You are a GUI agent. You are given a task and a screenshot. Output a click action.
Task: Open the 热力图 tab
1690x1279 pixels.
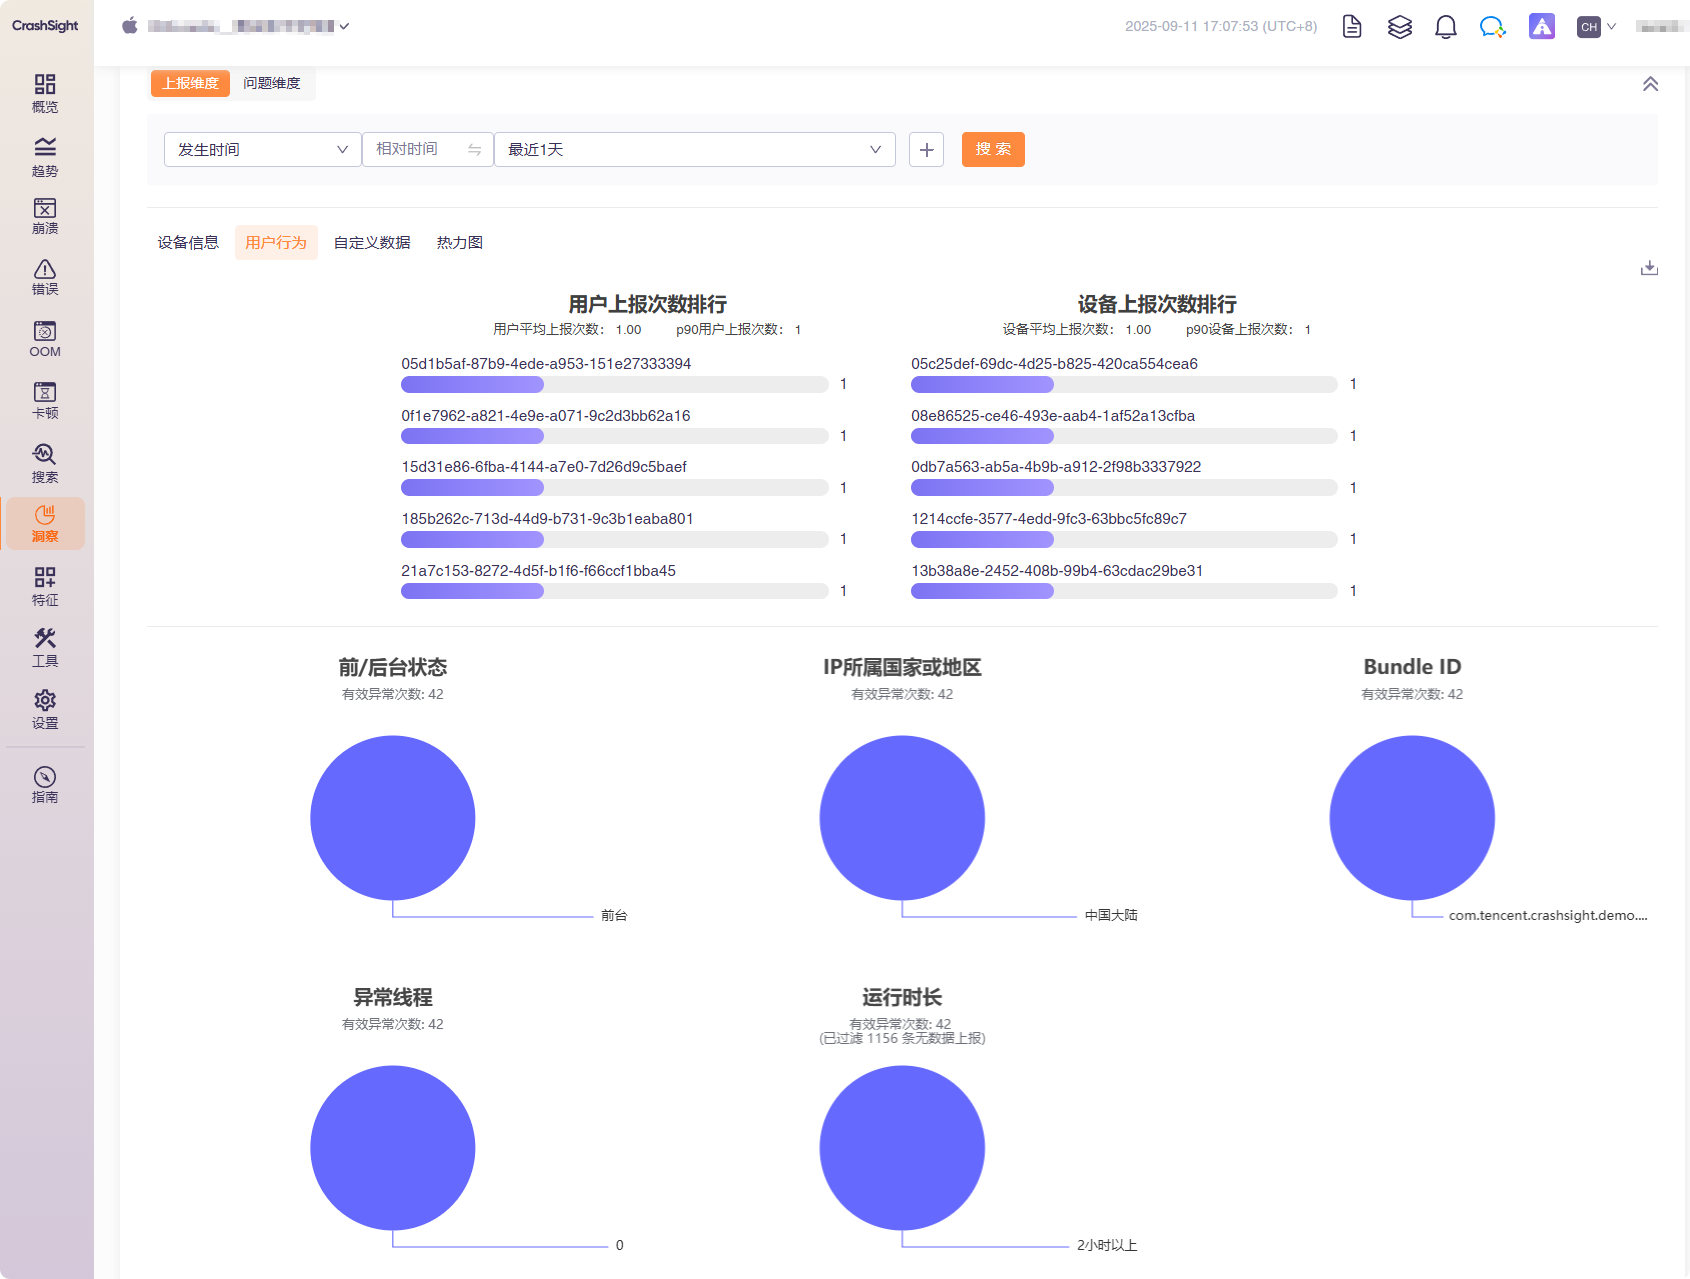(x=460, y=243)
